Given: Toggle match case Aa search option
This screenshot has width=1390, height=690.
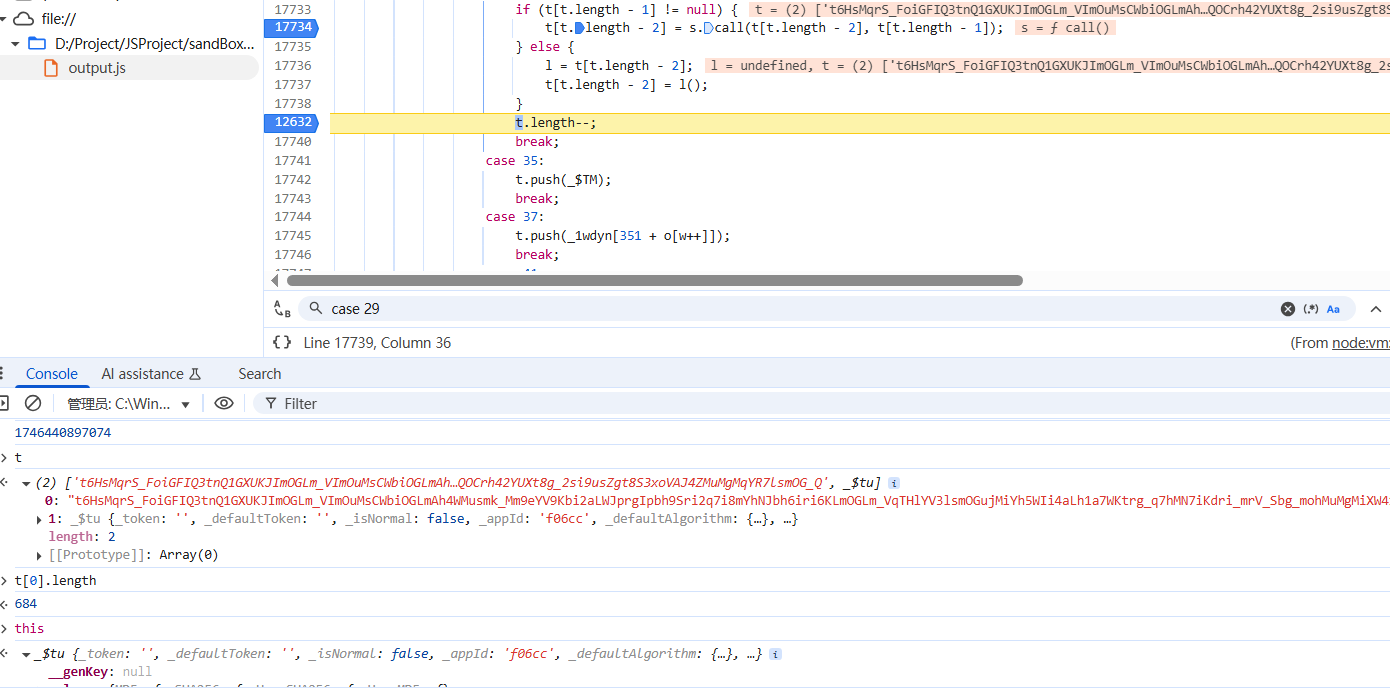Looking at the screenshot, I should pos(1333,309).
